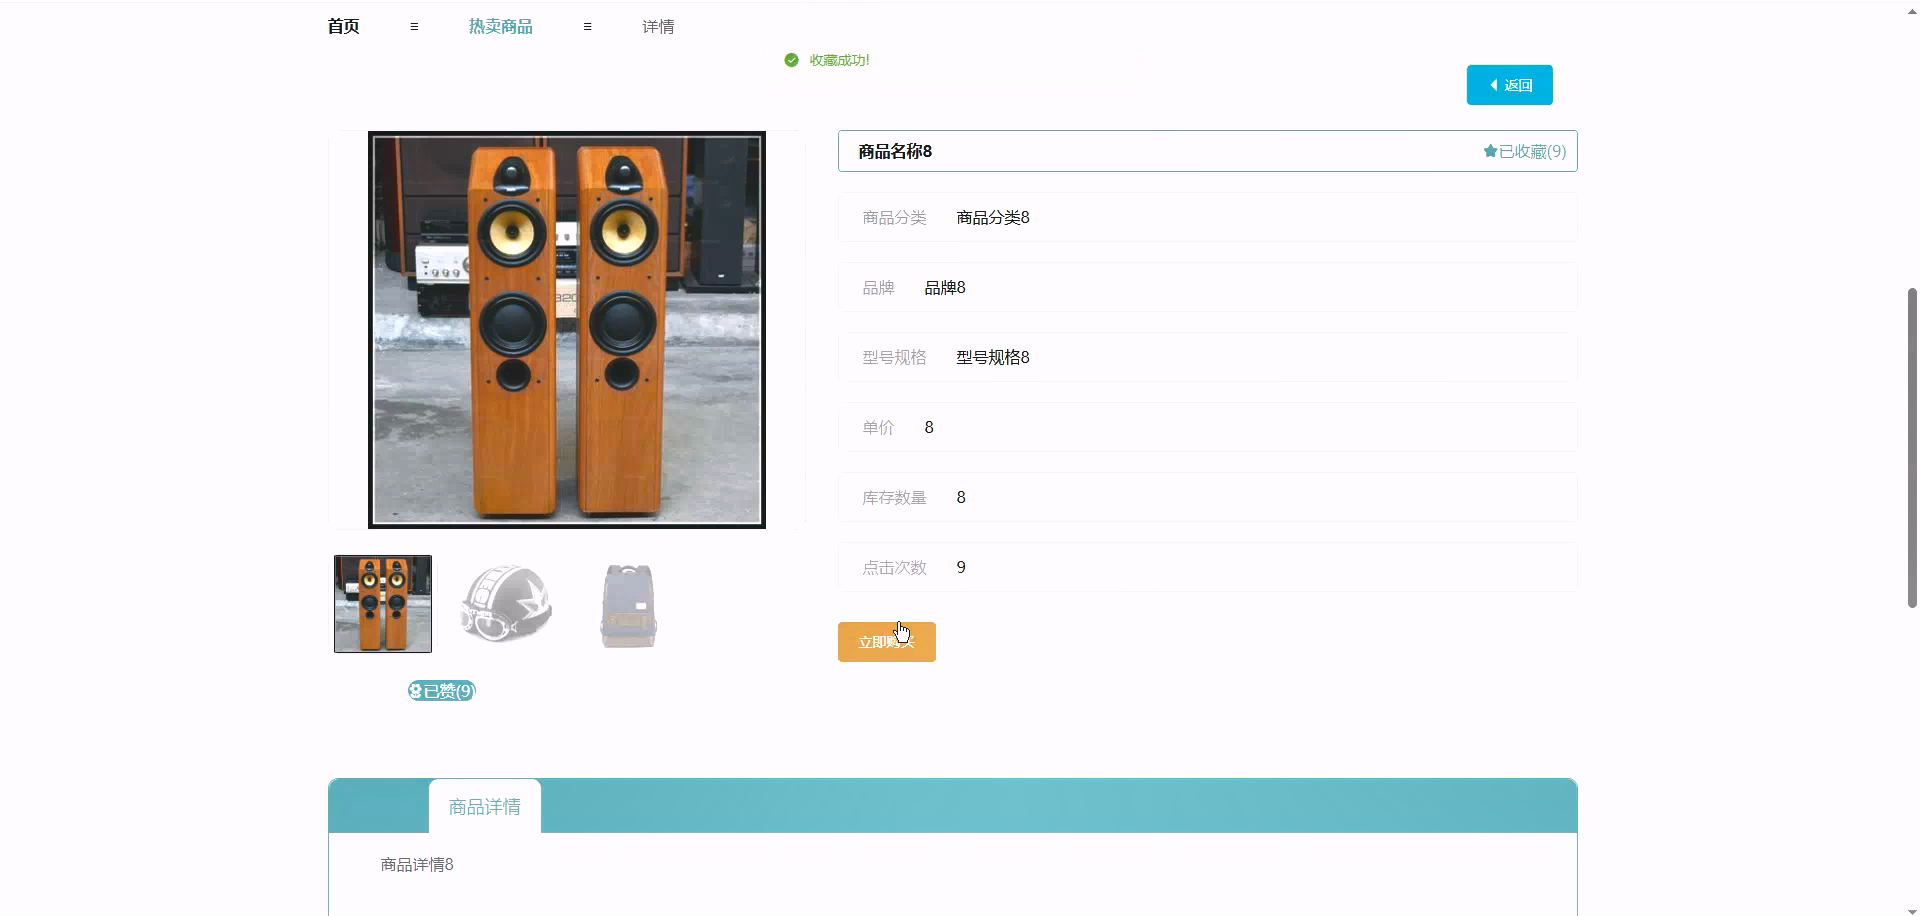Select the helmet thumbnail image

point(506,604)
